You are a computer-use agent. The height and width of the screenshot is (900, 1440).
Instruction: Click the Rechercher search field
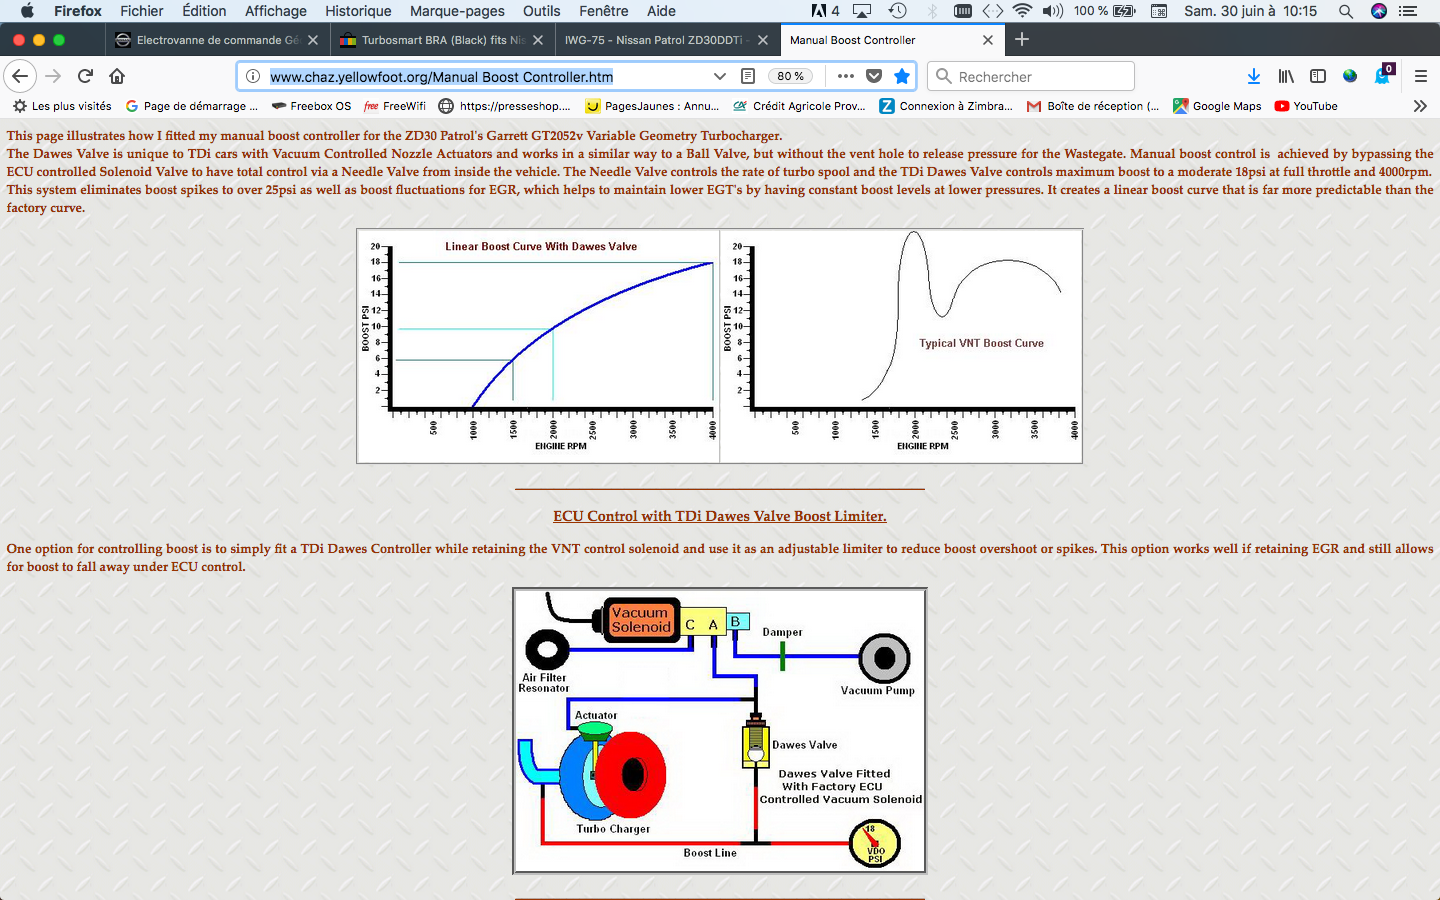point(1040,76)
